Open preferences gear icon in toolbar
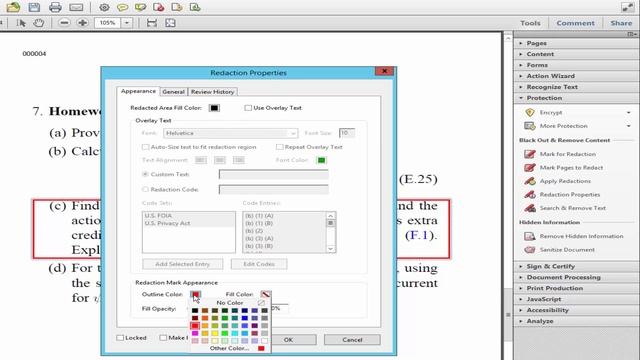 (104, 7)
